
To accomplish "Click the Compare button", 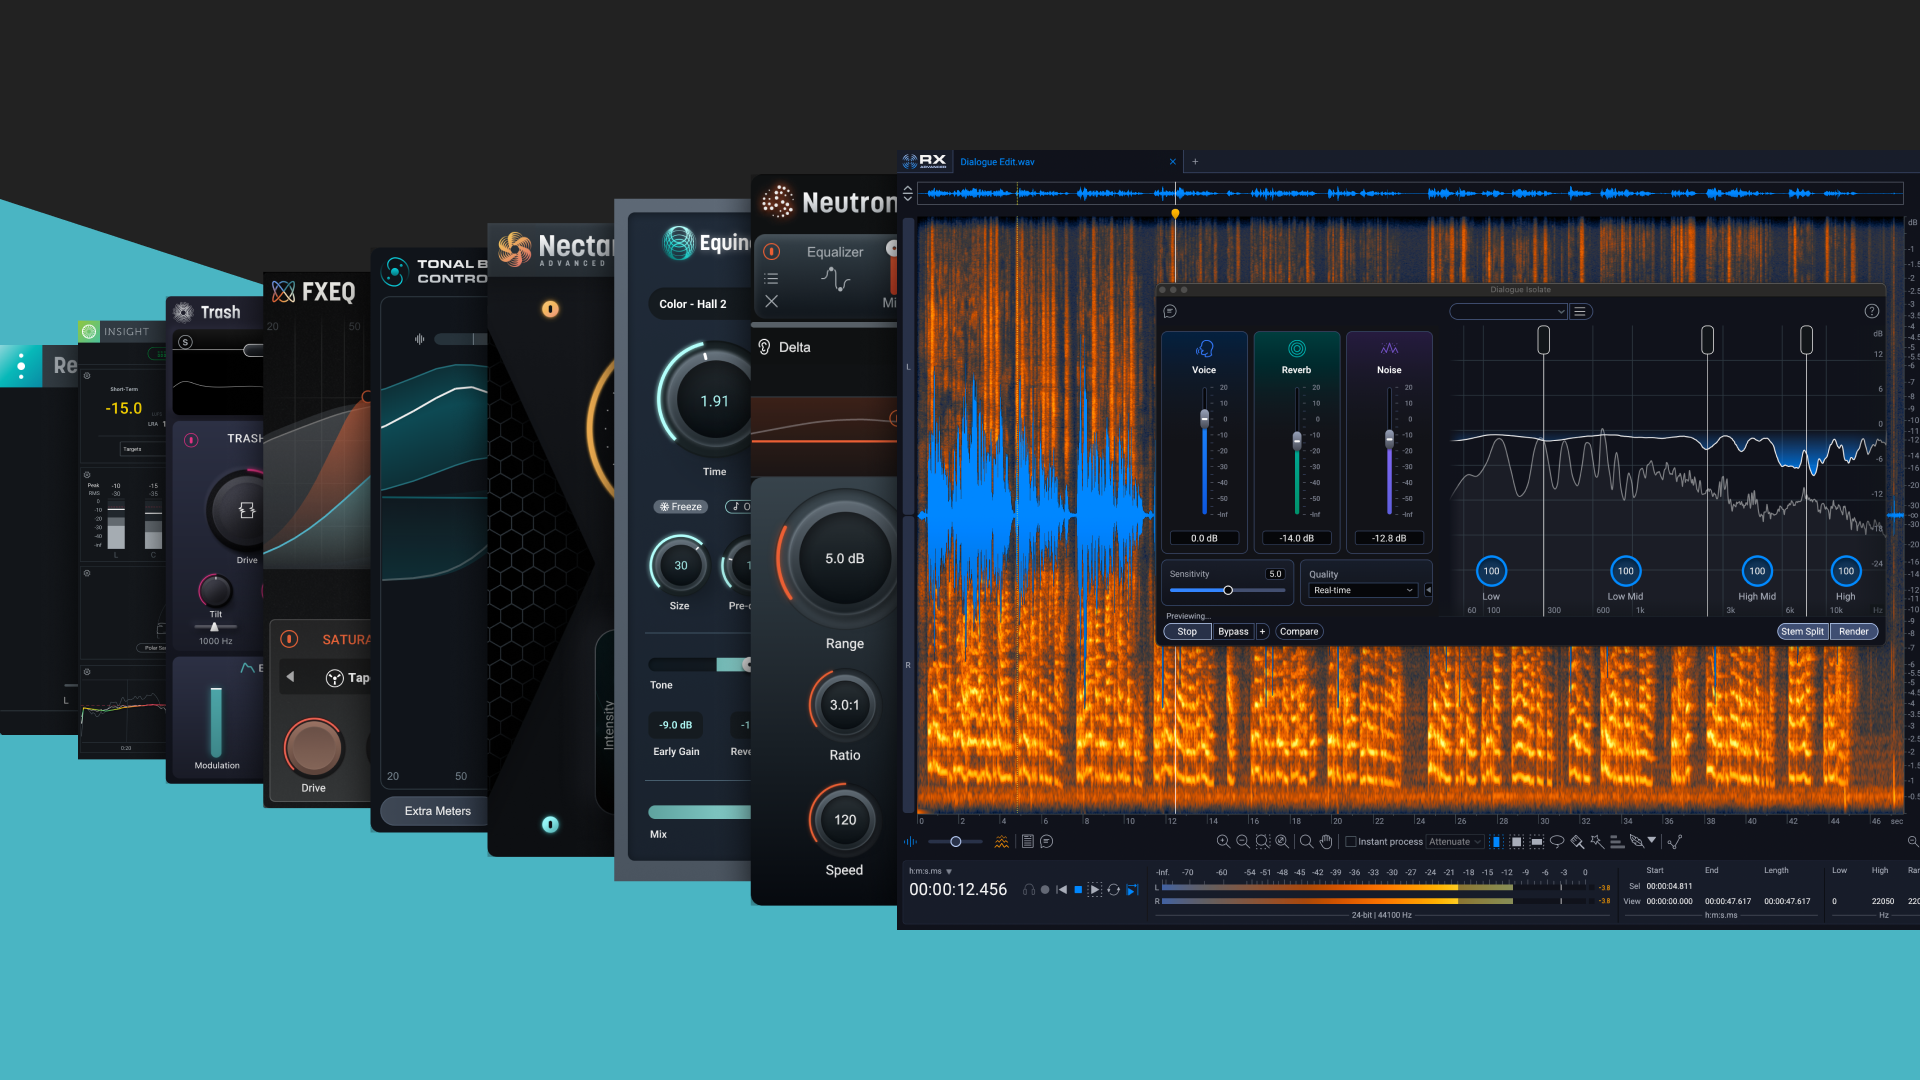I will [x=1299, y=632].
